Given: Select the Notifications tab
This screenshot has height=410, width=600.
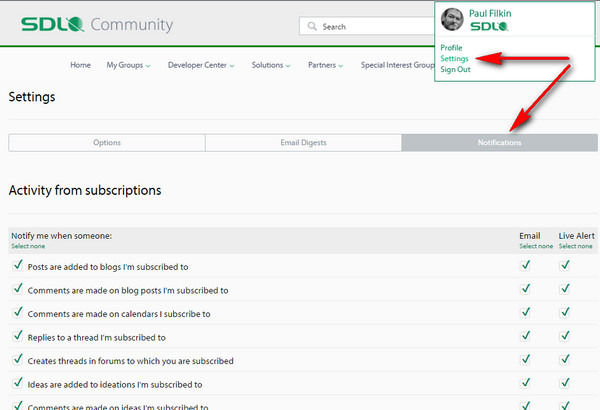Looking at the screenshot, I should (499, 143).
